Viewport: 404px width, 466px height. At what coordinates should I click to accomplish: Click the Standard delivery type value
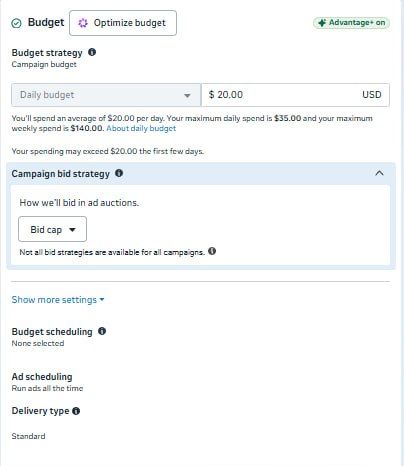point(28,436)
